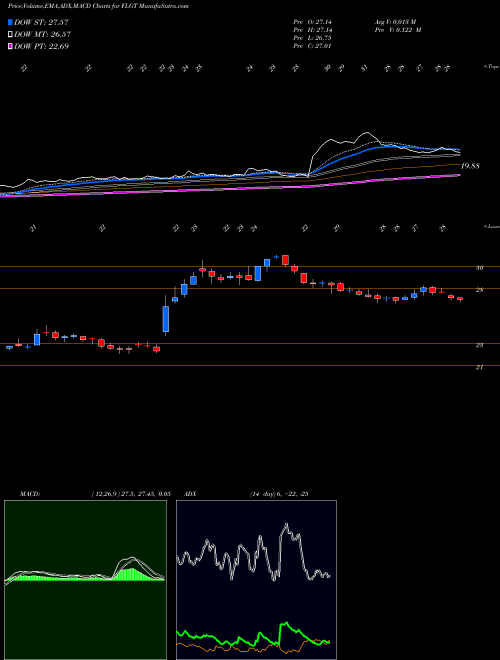Viewport: 500px width, 660px height.
Task: Click the blue DOW ST legend swatch
Action: click(10, 23)
